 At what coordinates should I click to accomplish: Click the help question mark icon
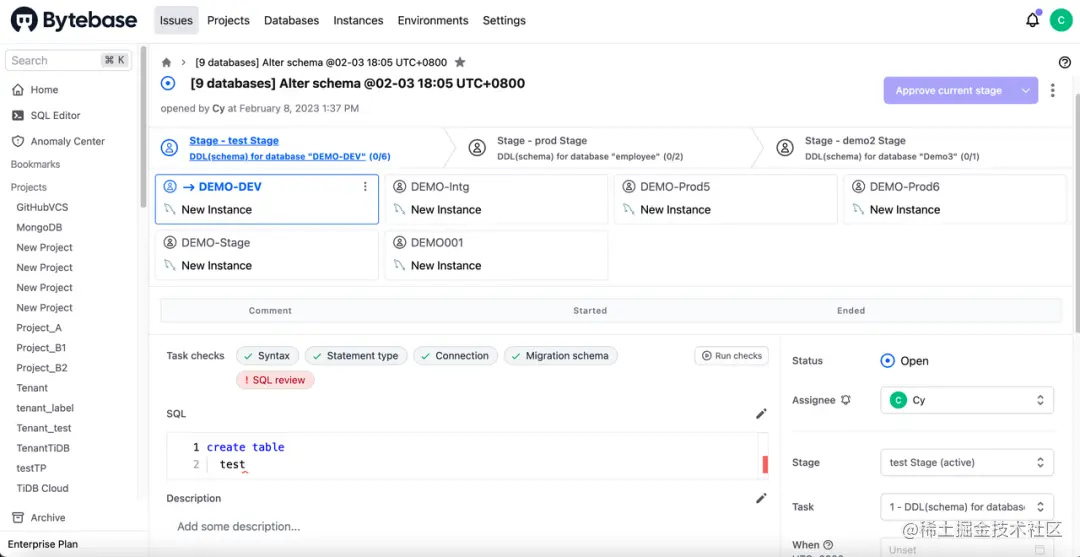tap(1065, 63)
